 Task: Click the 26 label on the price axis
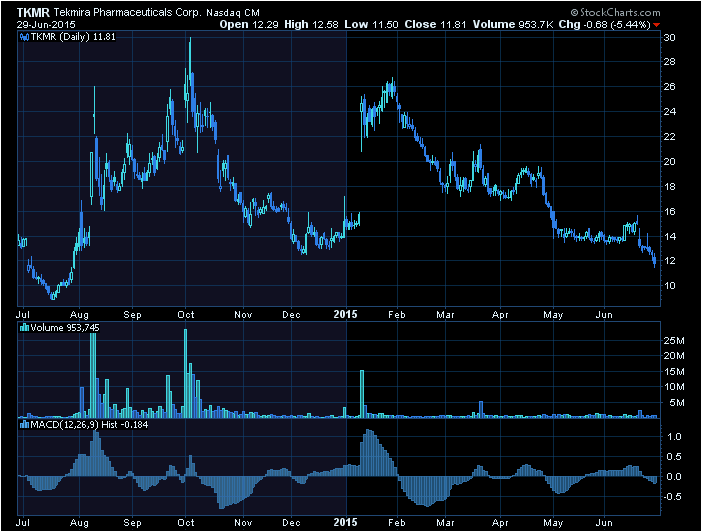point(669,86)
